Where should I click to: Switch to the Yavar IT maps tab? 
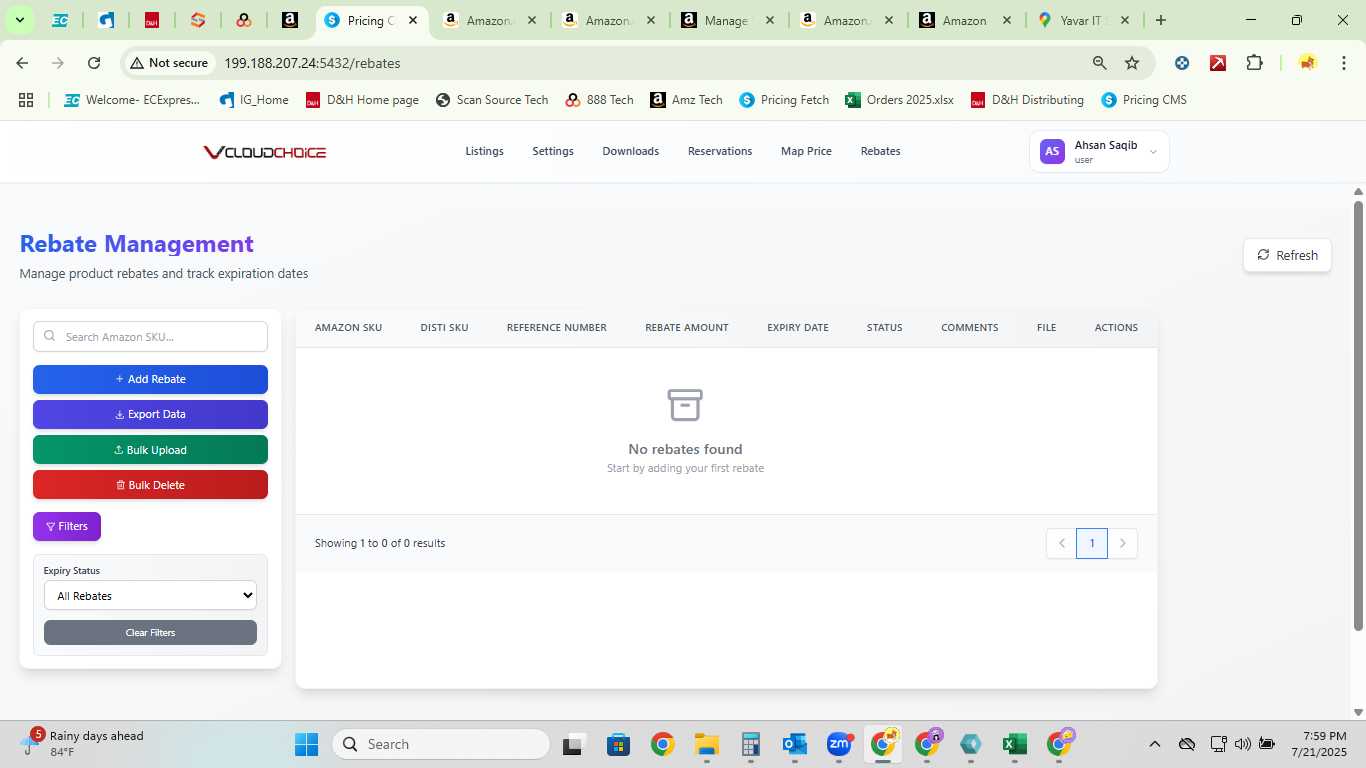coord(1086,20)
